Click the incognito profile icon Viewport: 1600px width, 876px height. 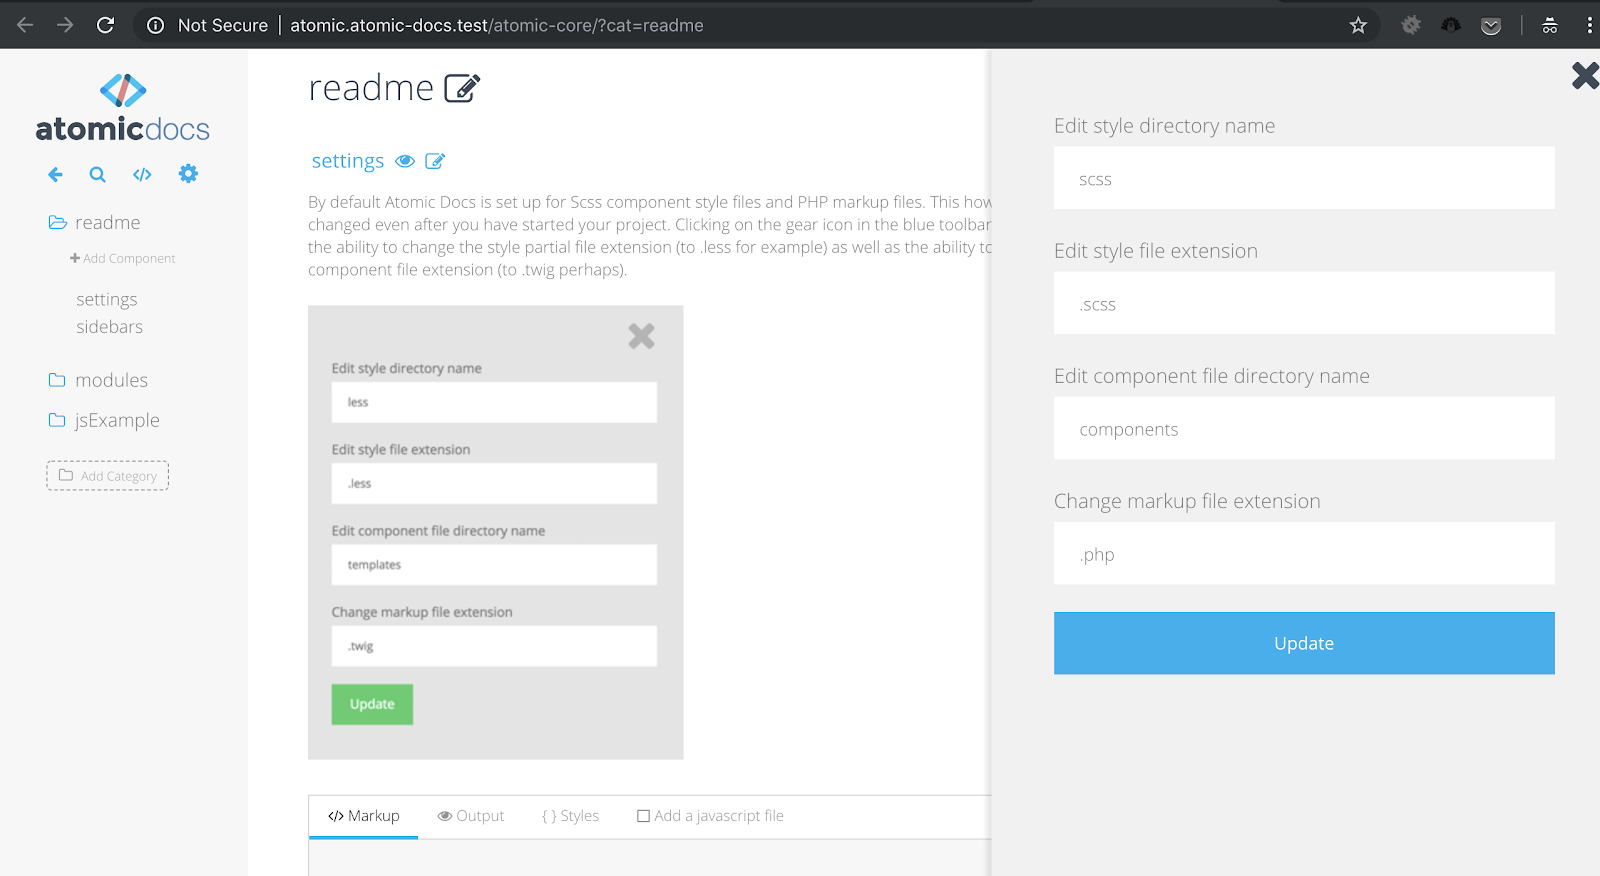(x=1550, y=25)
